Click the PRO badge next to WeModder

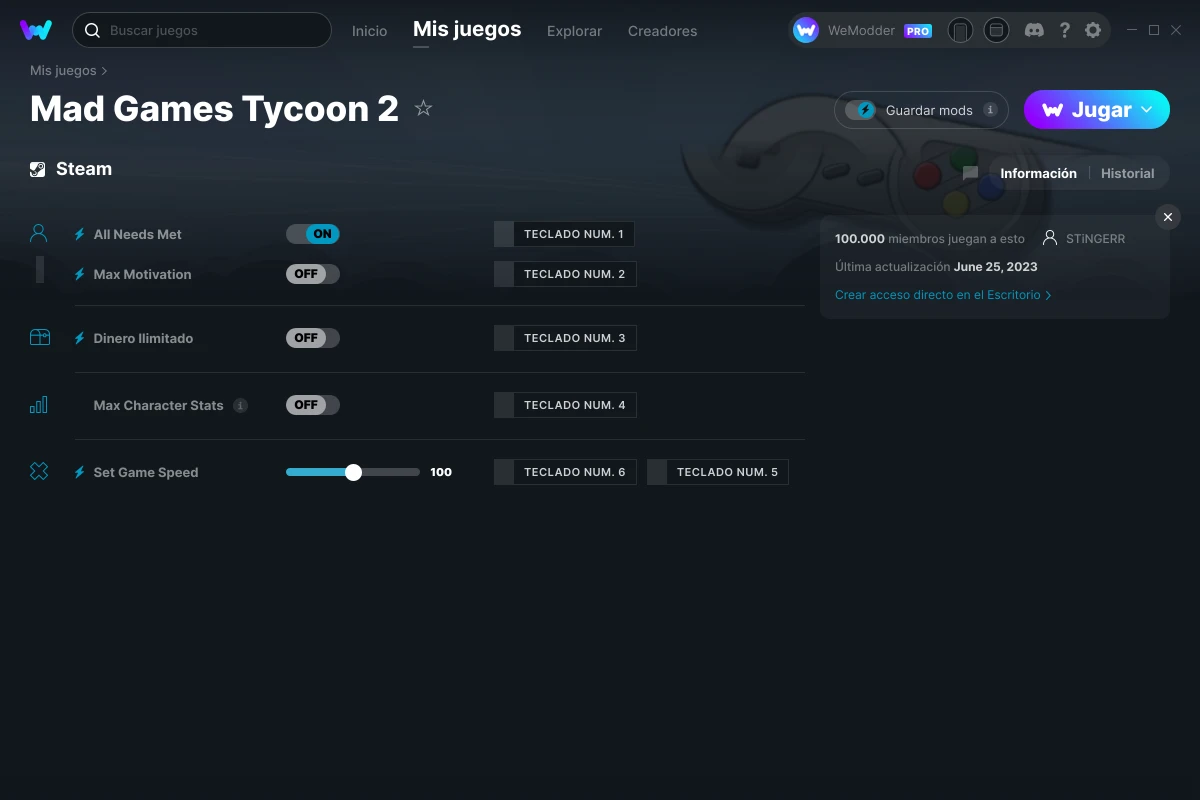tap(918, 31)
